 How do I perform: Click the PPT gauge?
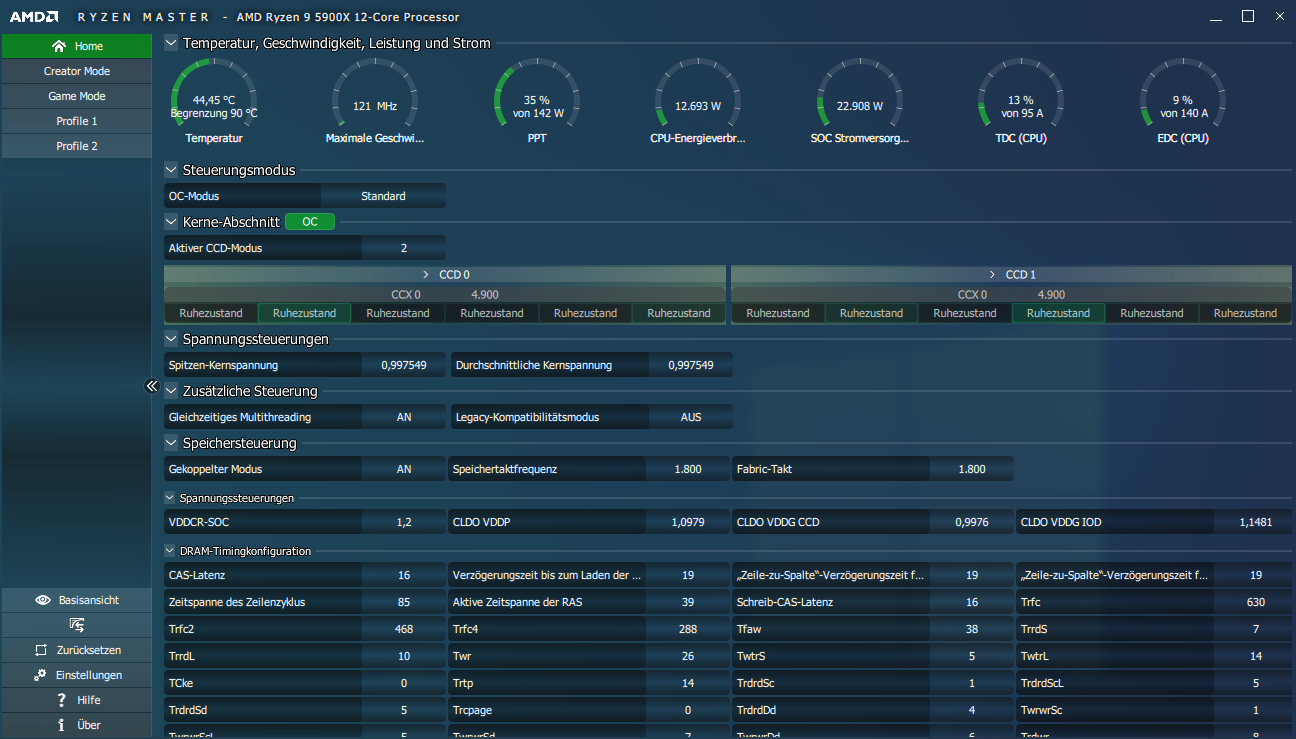[537, 102]
